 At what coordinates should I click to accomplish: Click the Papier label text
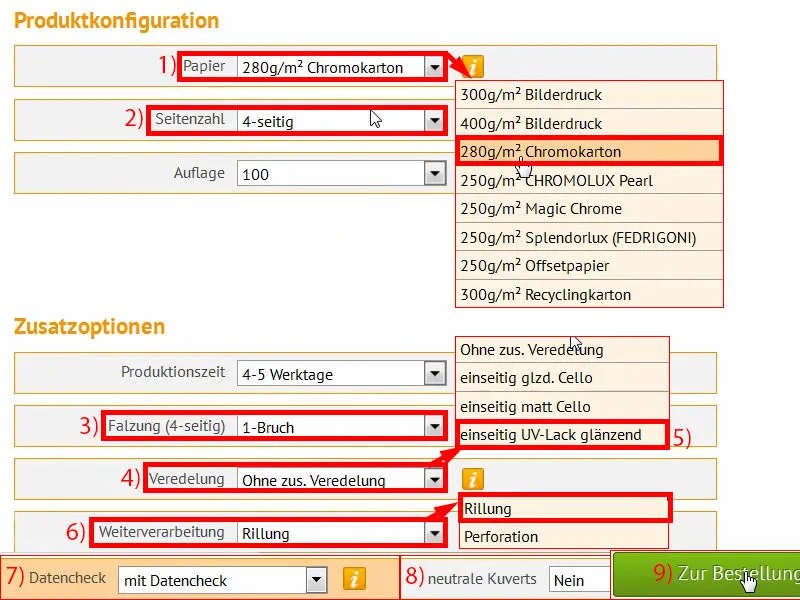tap(204, 66)
